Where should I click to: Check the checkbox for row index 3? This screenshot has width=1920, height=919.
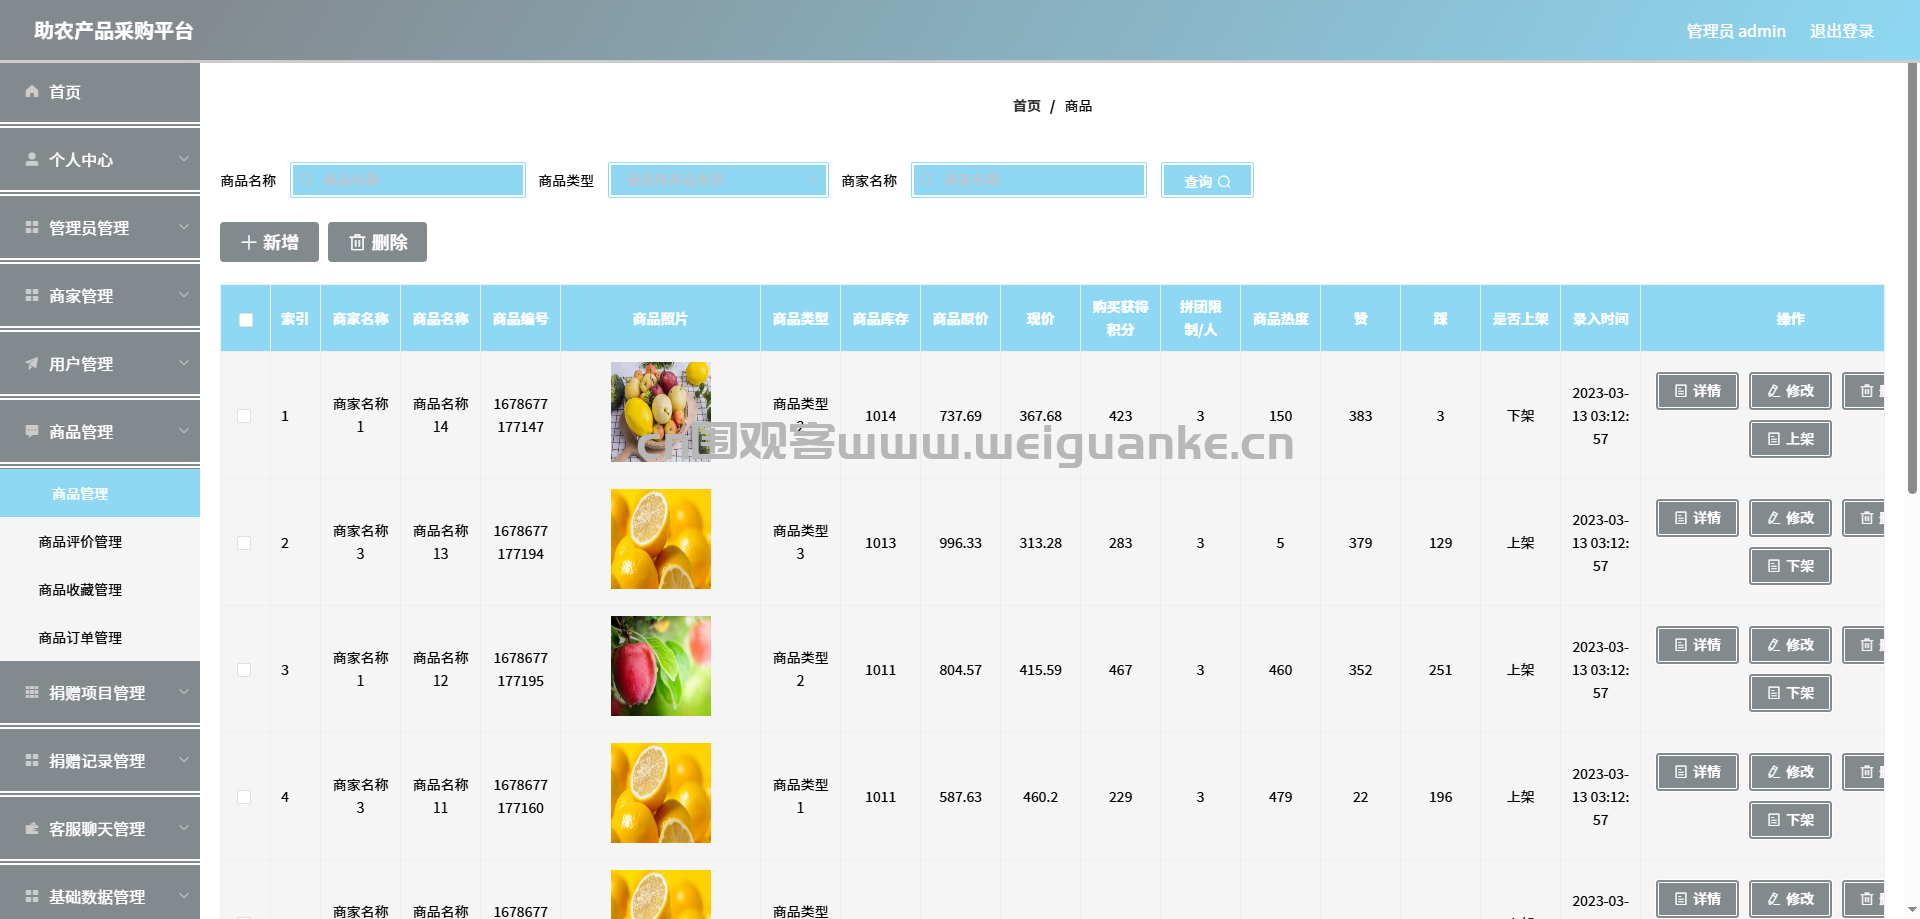click(244, 670)
